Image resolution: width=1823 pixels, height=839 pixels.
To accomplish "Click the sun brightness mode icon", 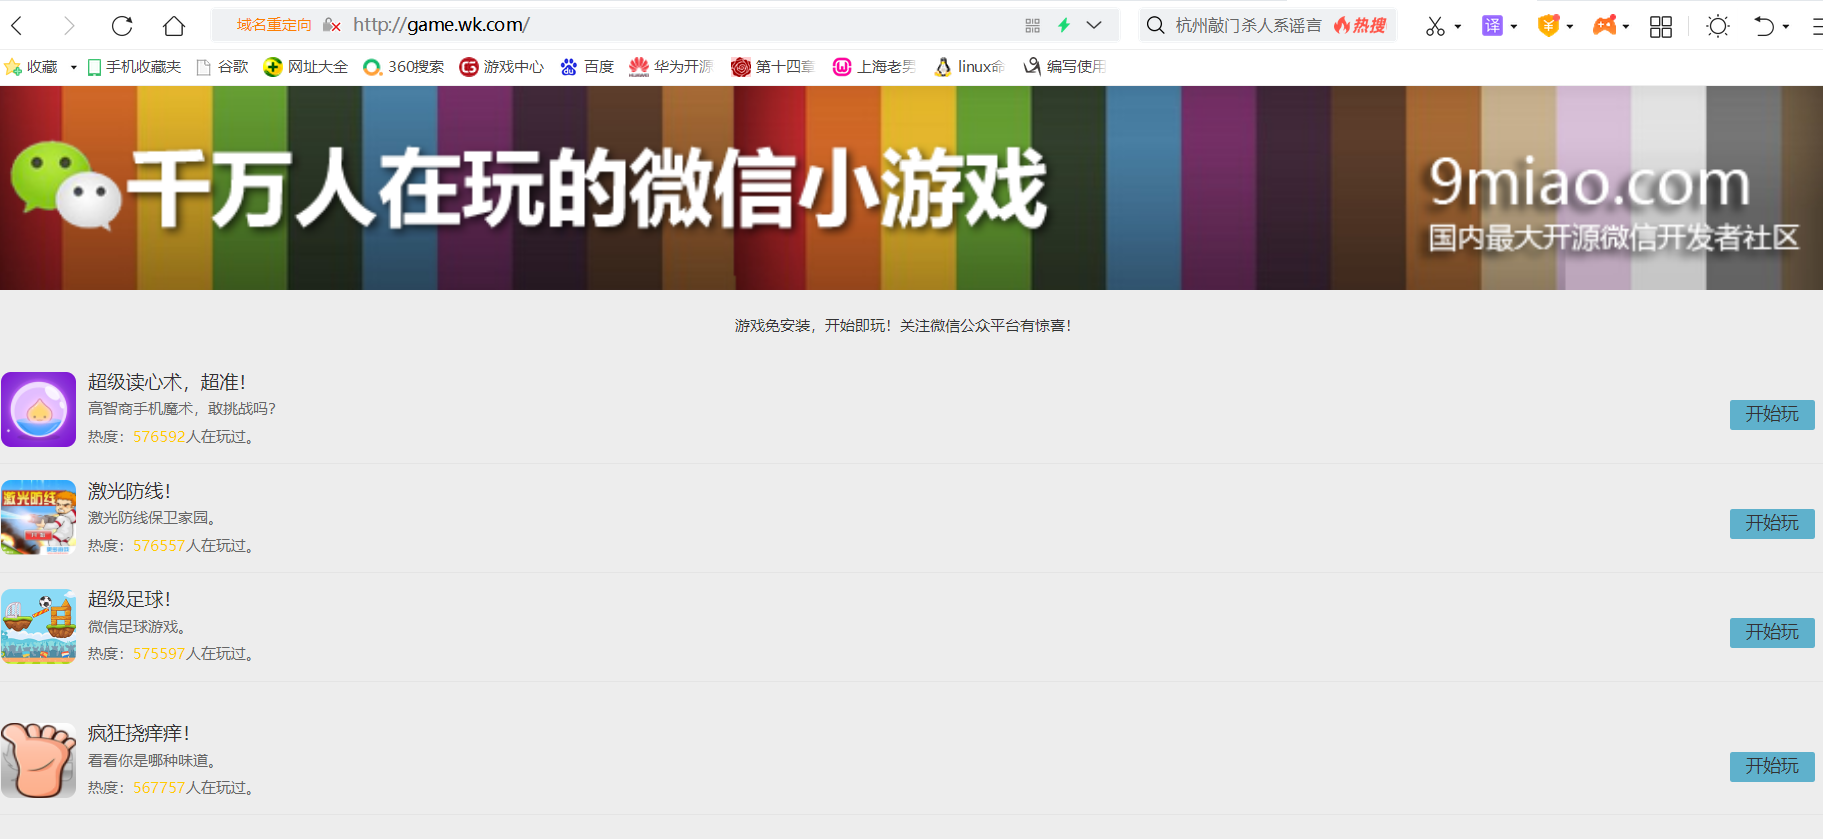I will (1718, 26).
